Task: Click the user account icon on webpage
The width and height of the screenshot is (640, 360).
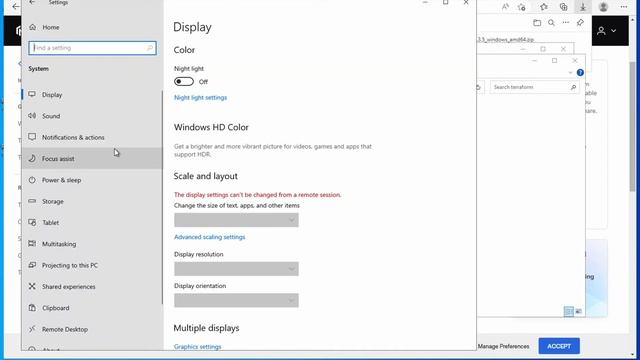Action: point(601,31)
